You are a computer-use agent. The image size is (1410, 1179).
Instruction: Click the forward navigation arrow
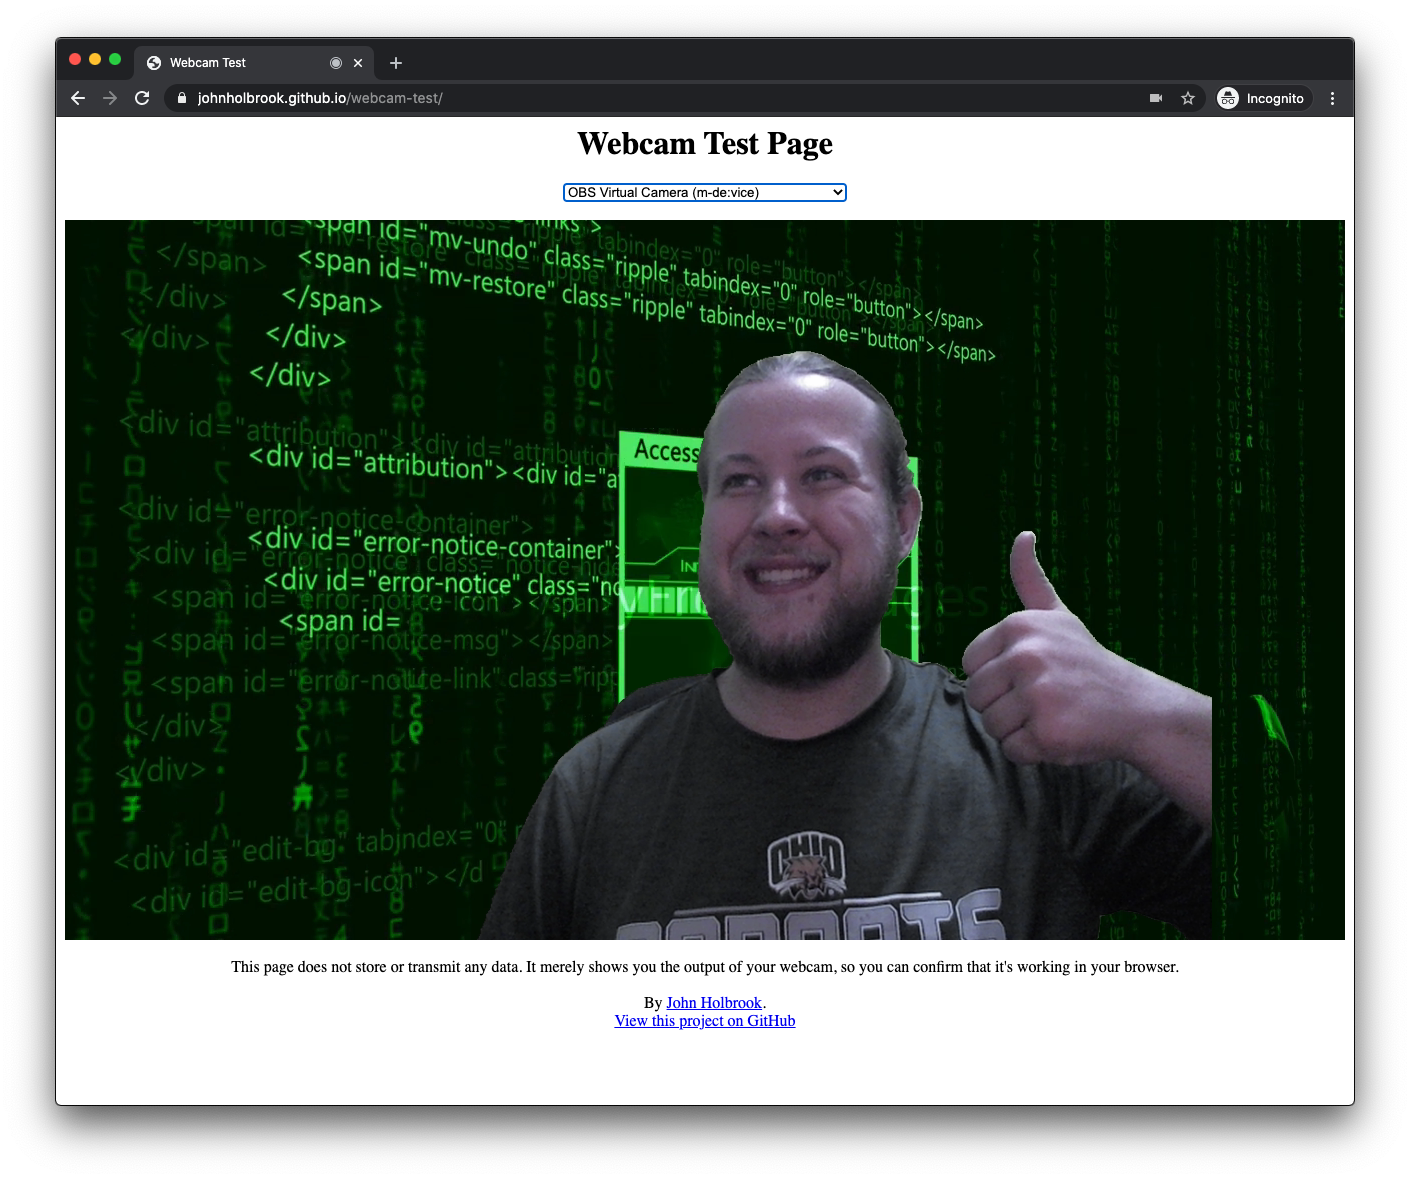click(x=110, y=98)
